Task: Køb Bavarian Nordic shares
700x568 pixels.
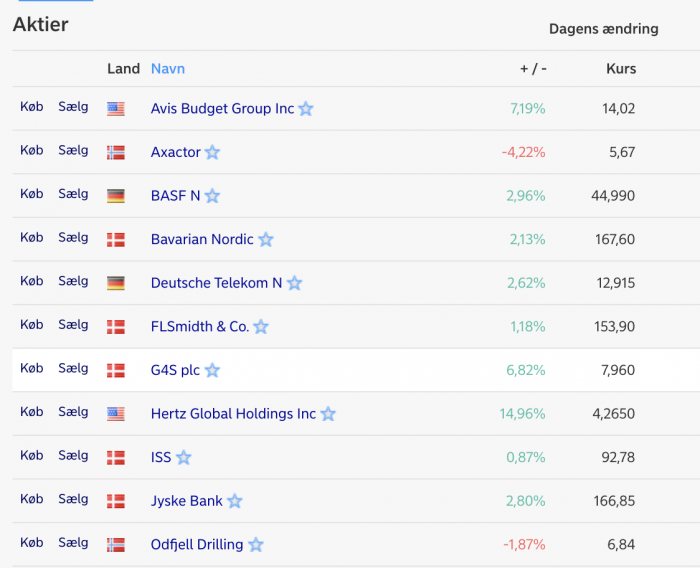Action: coord(32,238)
